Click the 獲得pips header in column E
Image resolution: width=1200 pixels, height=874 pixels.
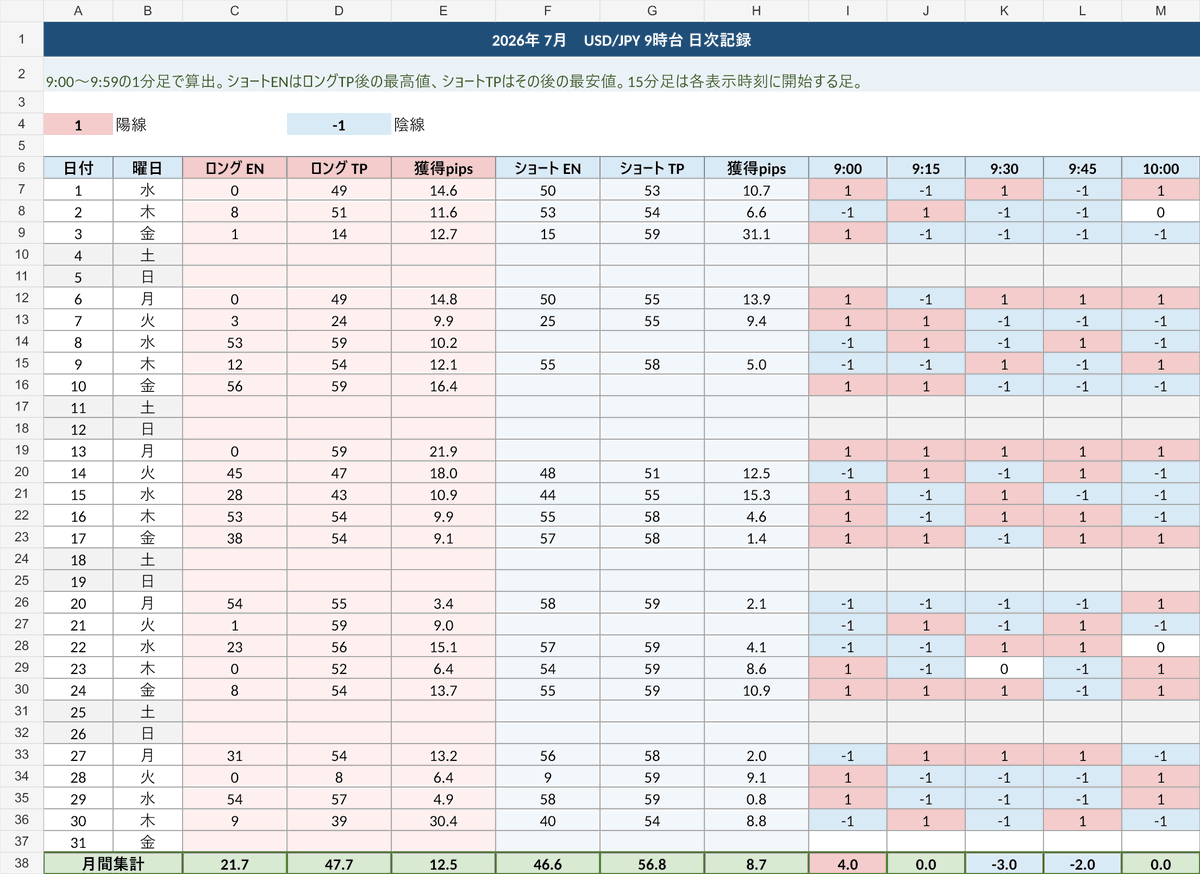pos(443,168)
